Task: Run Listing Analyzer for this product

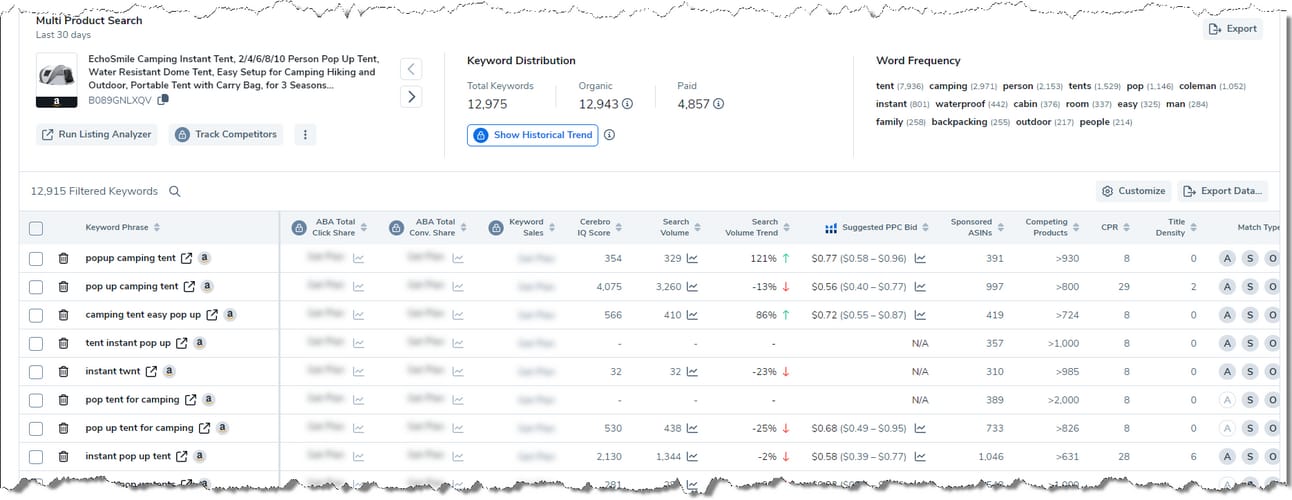Action: (x=97, y=134)
